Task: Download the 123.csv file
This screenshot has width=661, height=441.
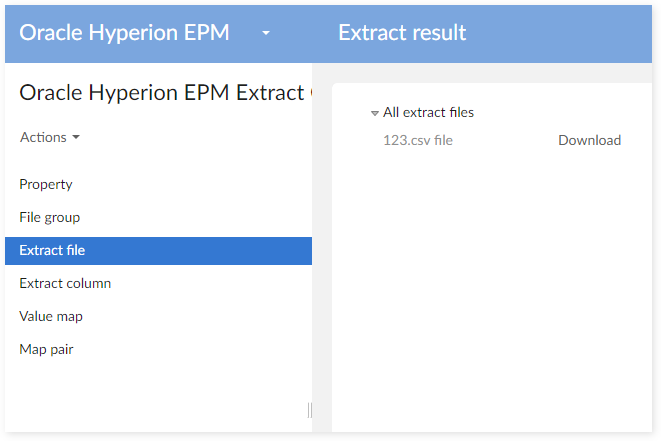Action: tap(589, 140)
